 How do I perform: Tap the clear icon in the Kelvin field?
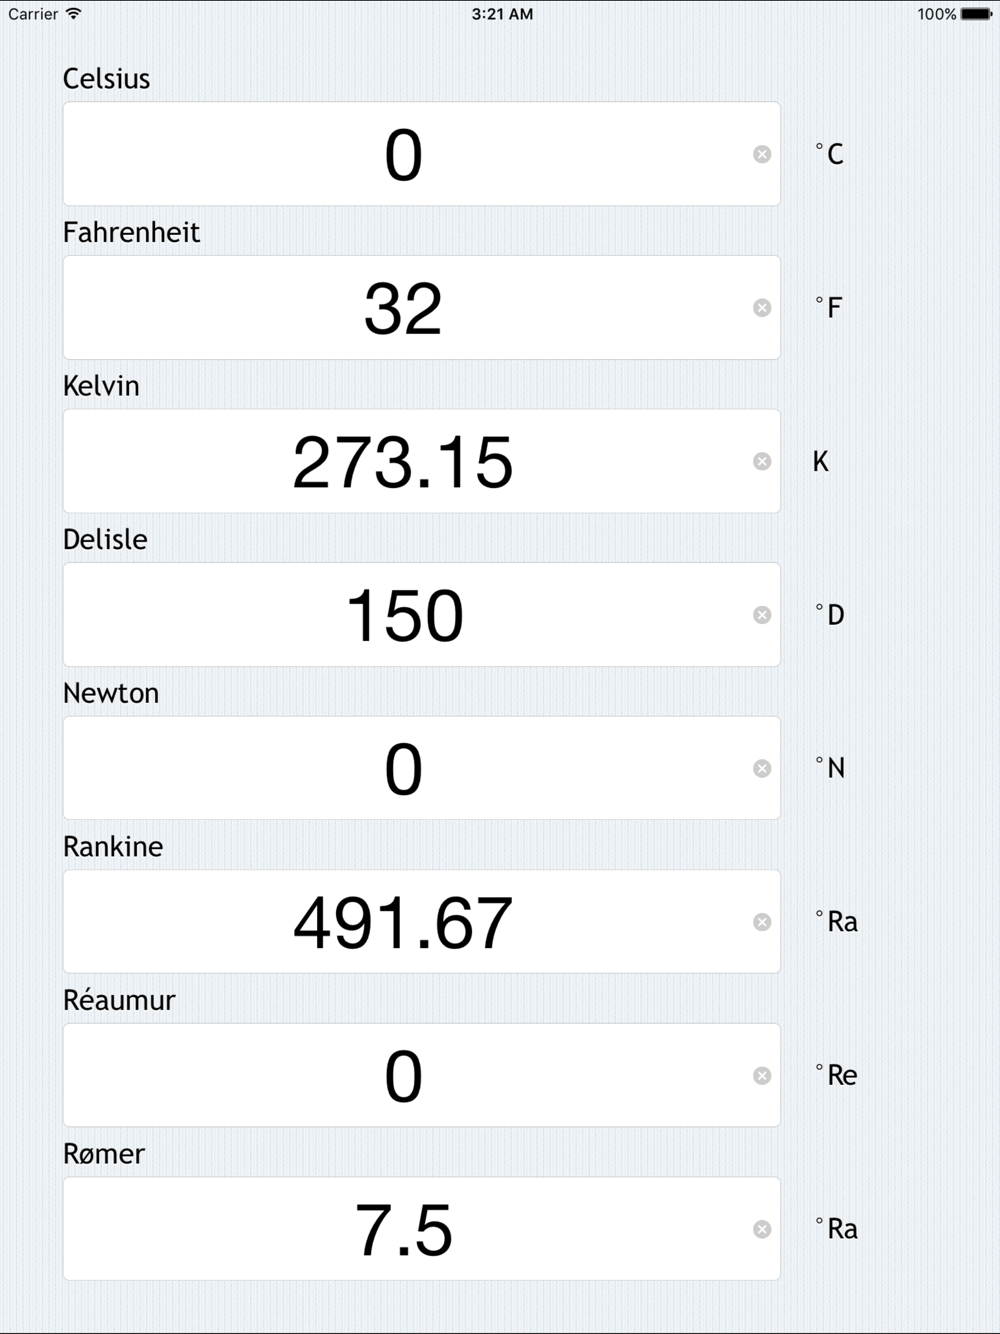tap(762, 461)
